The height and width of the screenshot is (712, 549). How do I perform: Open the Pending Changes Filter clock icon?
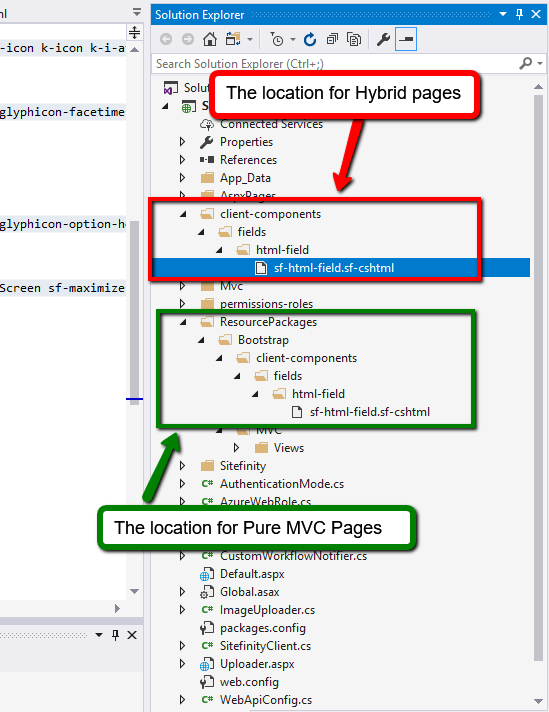276,40
